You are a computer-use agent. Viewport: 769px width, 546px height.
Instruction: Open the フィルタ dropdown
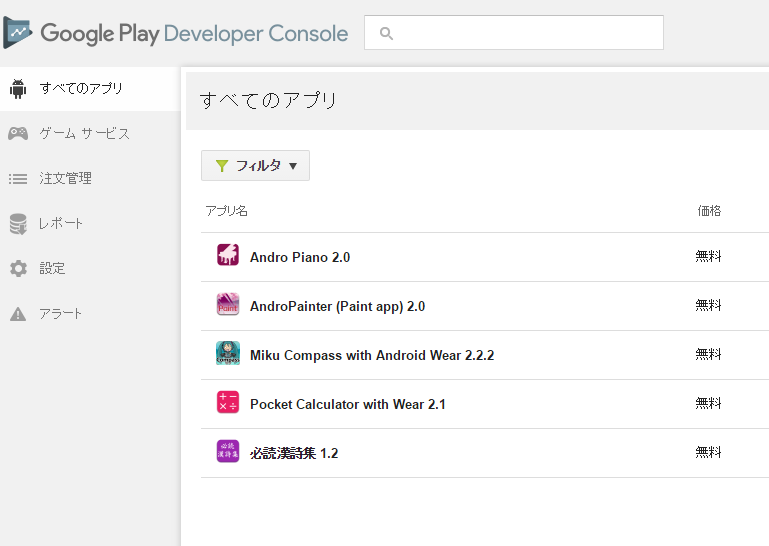pyautogui.click(x=255, y=166)
